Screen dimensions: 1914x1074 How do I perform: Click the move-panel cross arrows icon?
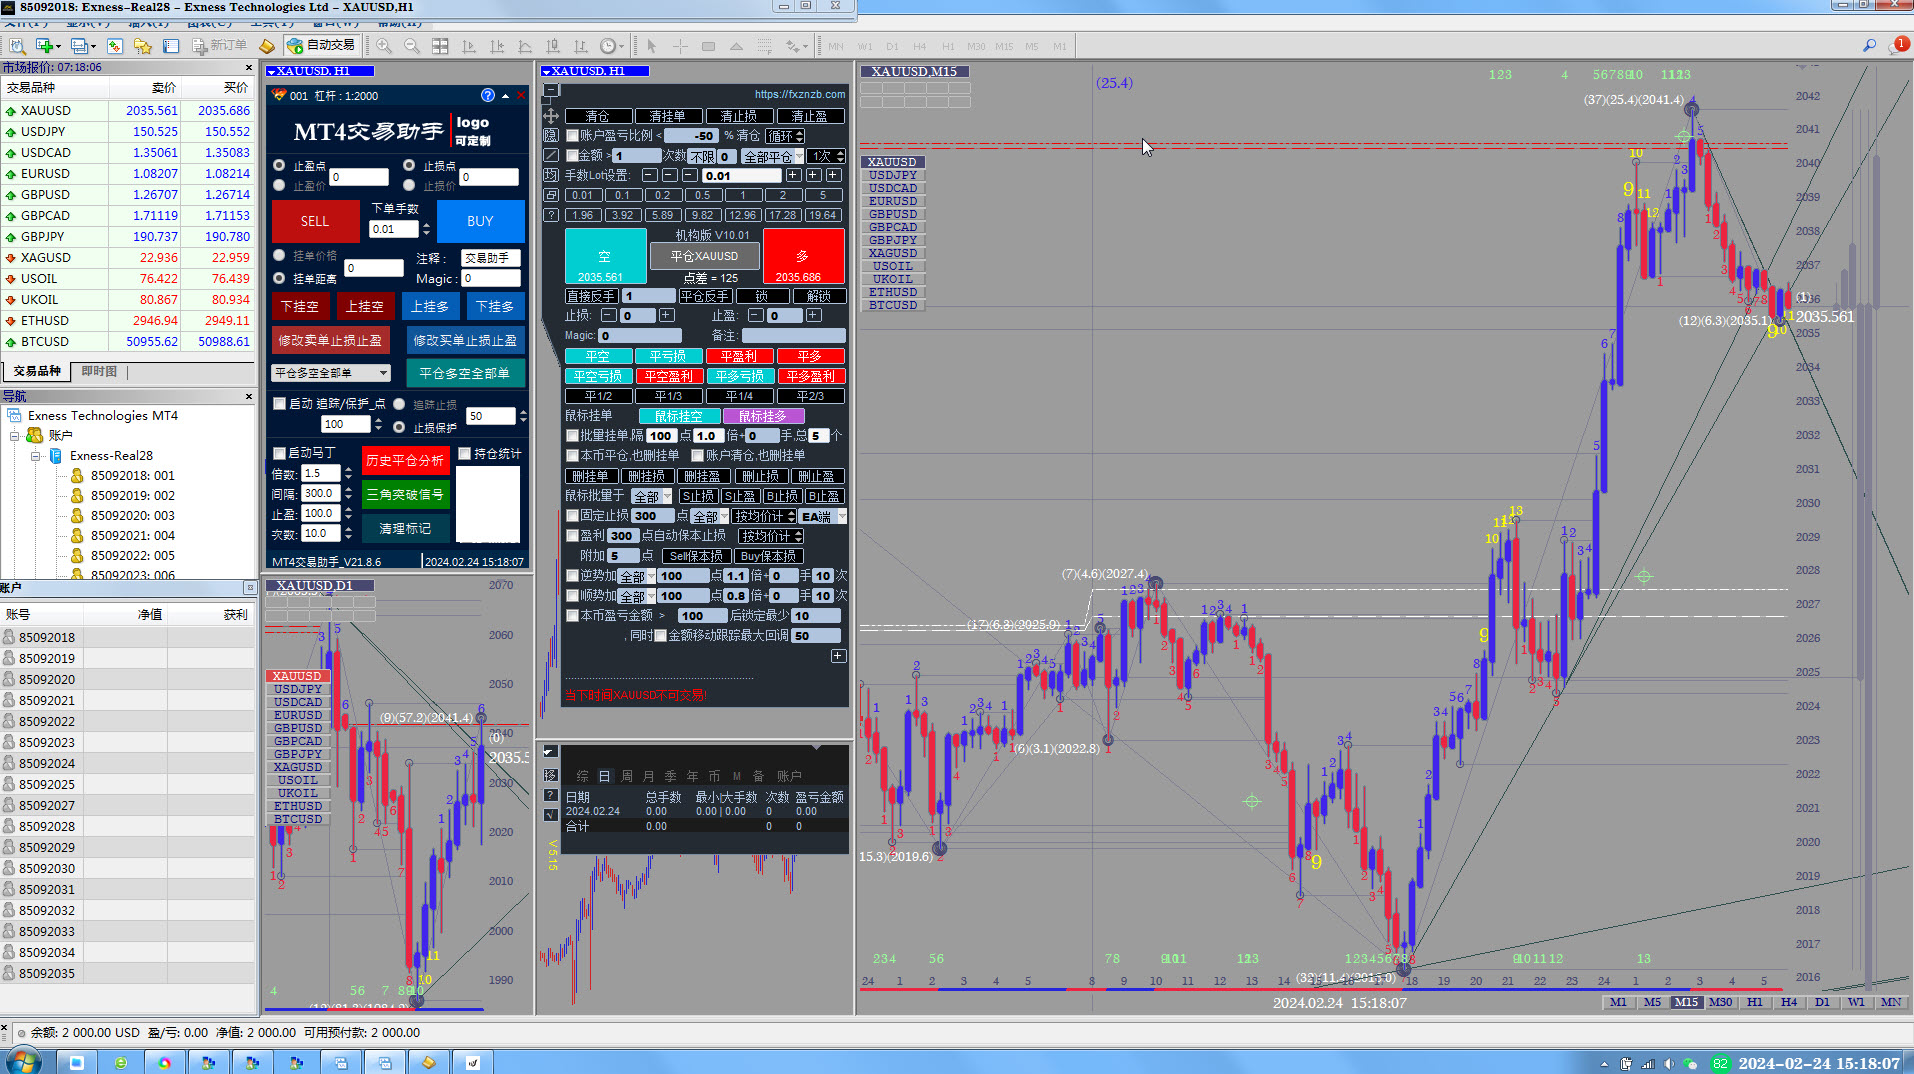pos(551,116)
